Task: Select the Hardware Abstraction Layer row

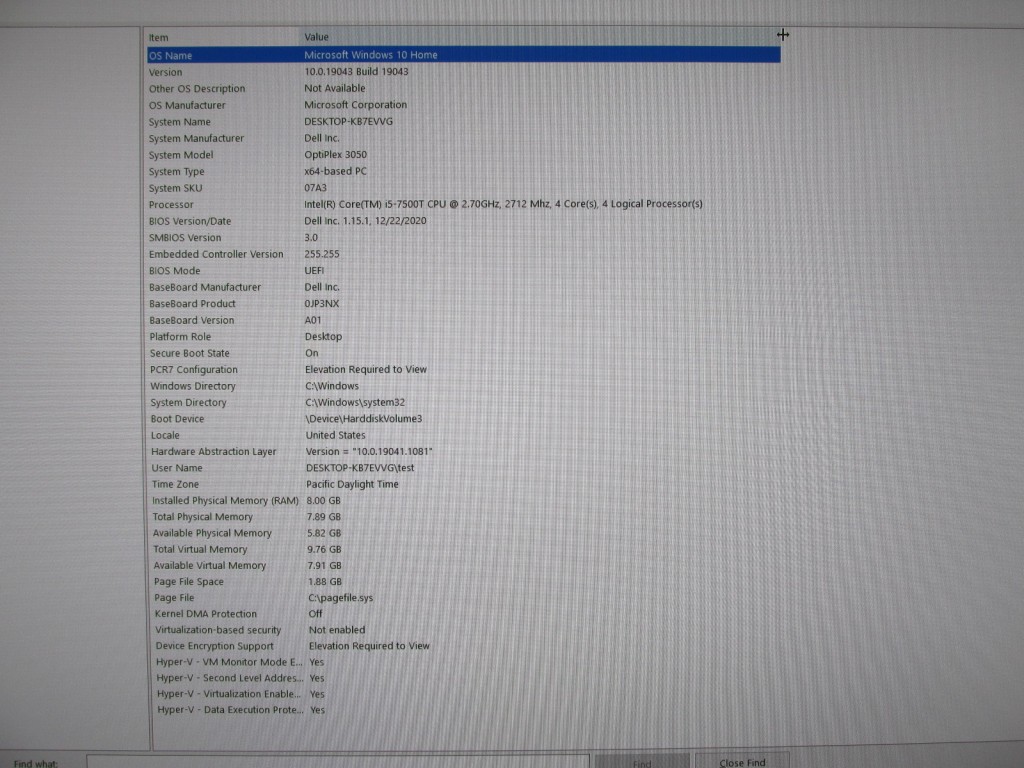Action: click(x=214, y=451)
